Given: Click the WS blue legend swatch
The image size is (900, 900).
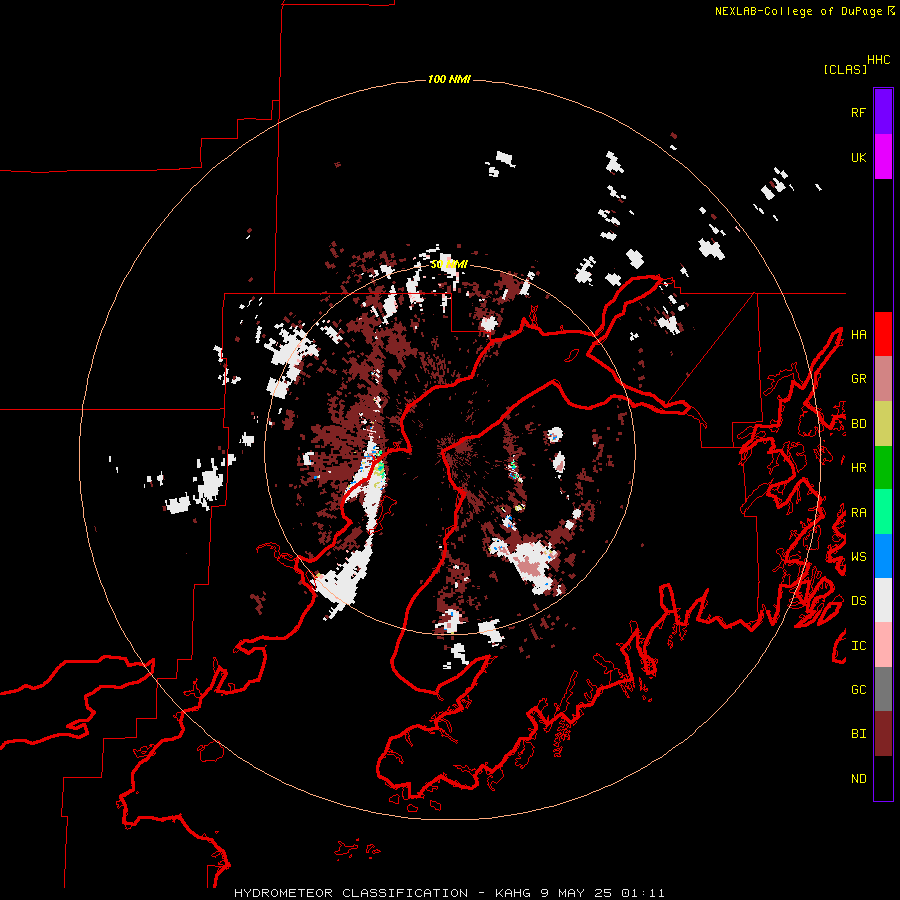Looking at the screenshot, I should (x=883, y=556).
